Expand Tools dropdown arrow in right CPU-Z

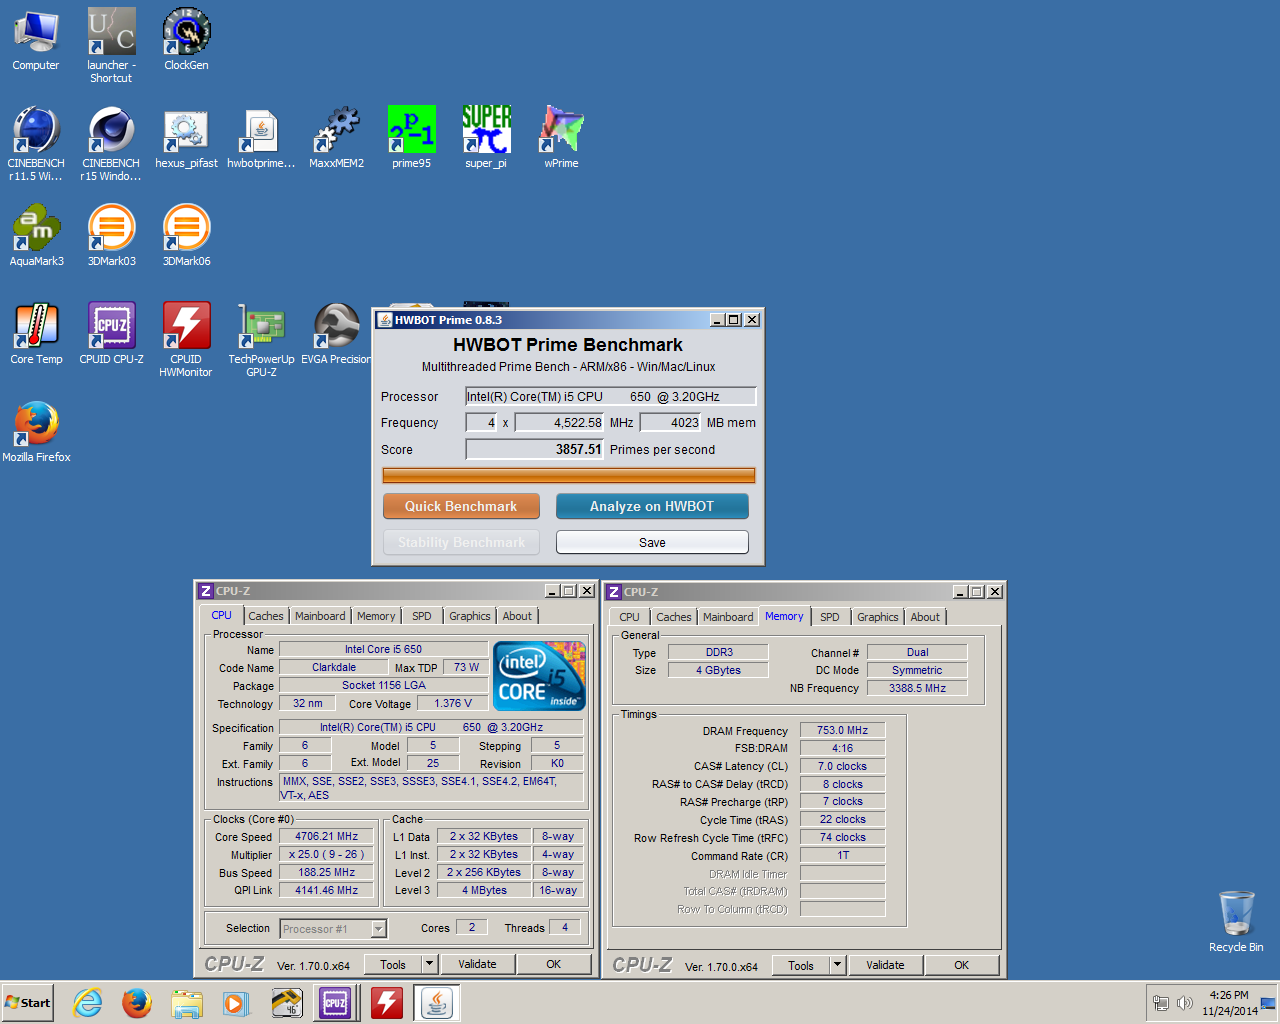click(838, 965)
